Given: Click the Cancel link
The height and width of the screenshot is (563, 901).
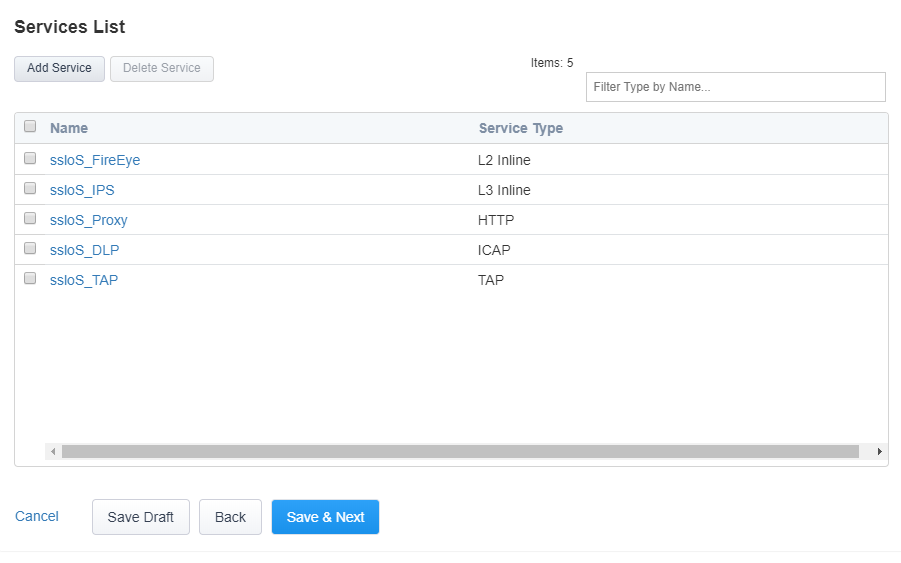Looking at the screenshot, I should tap(37, 516).
